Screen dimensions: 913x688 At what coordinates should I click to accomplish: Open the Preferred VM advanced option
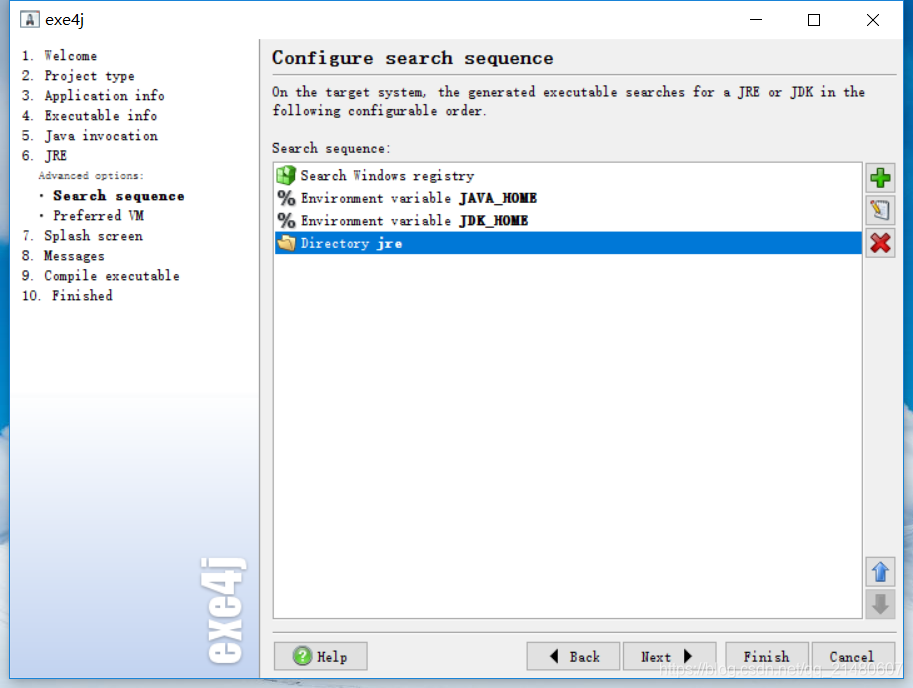click(x=98, y=215)
